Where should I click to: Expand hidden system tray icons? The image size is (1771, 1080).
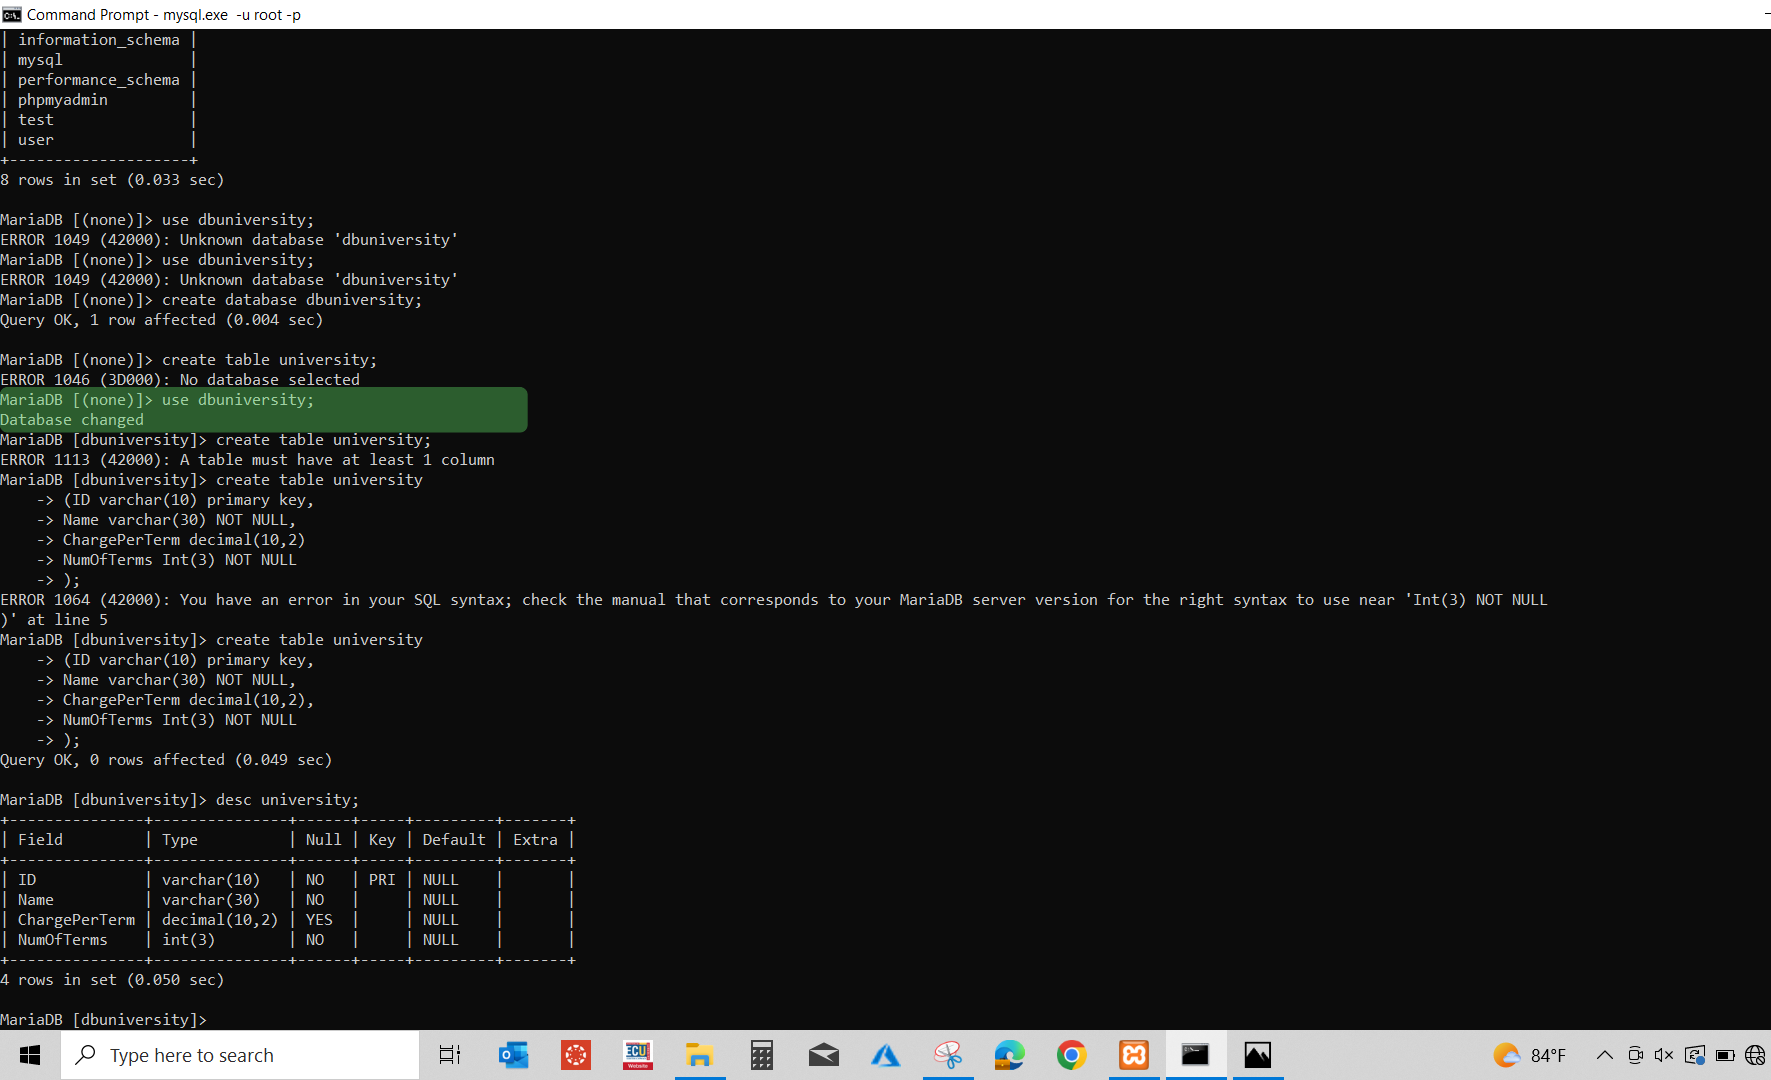(1603, 1055)
